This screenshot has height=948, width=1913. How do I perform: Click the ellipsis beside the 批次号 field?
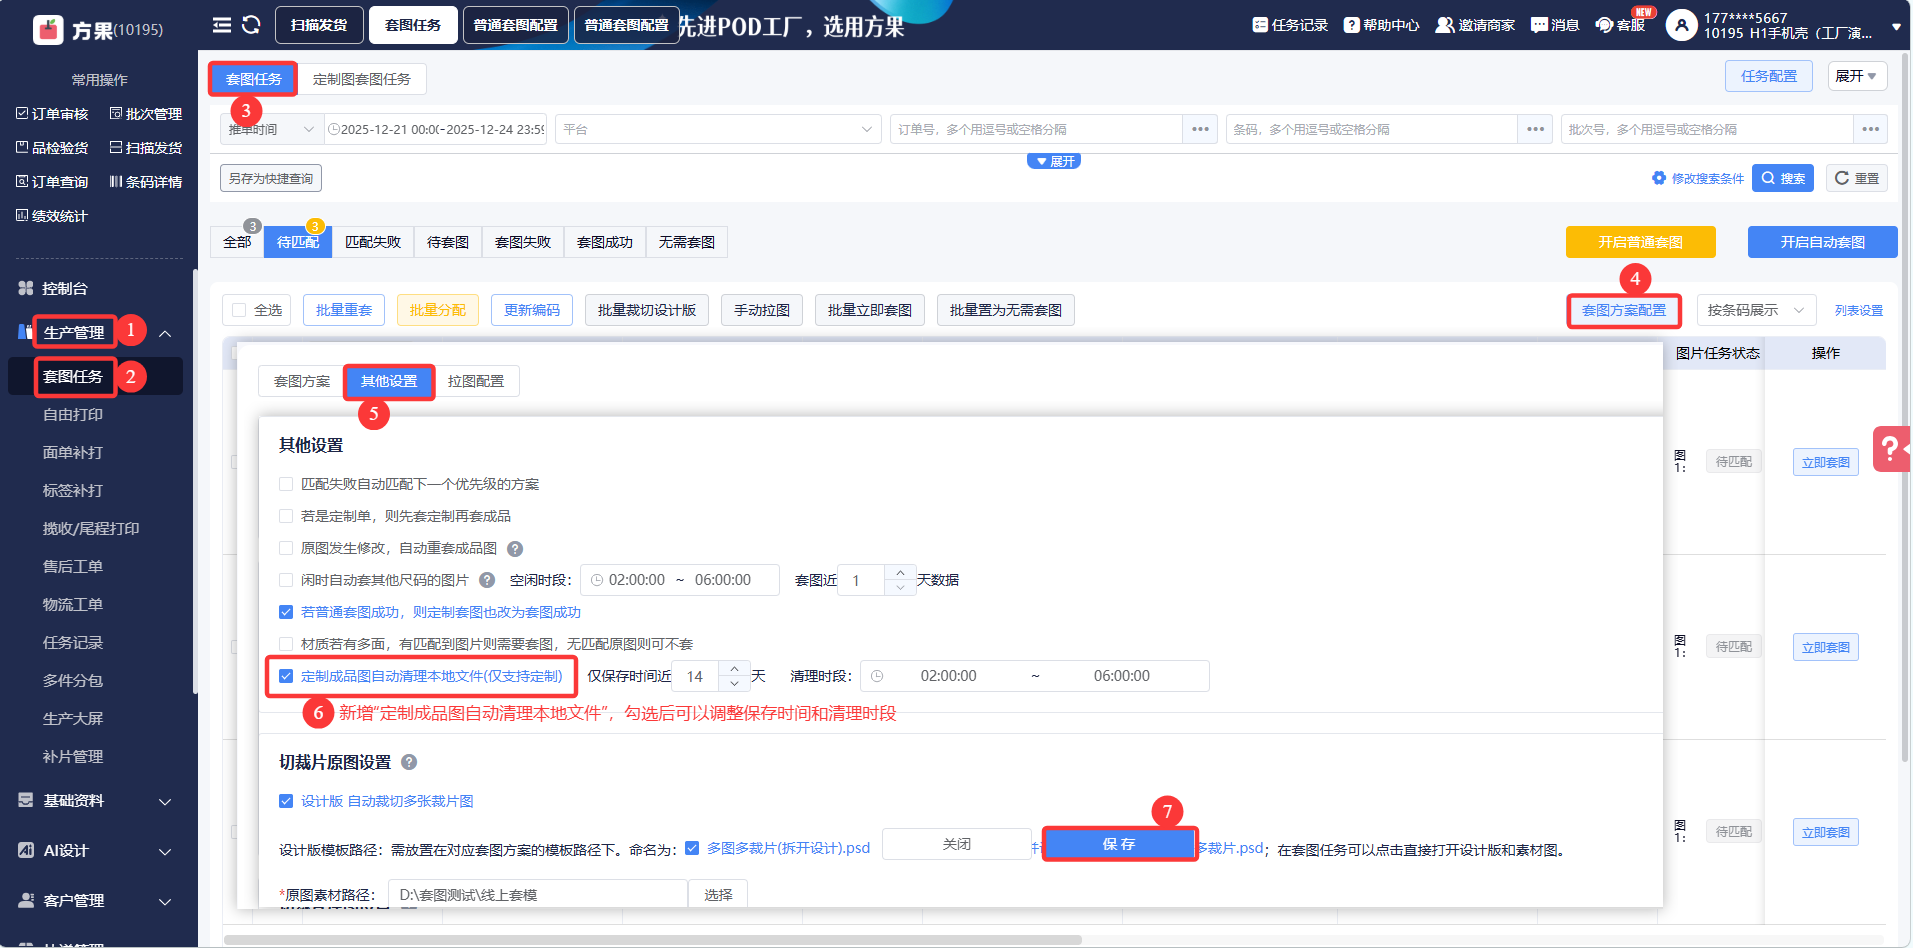click(1870, 129)
